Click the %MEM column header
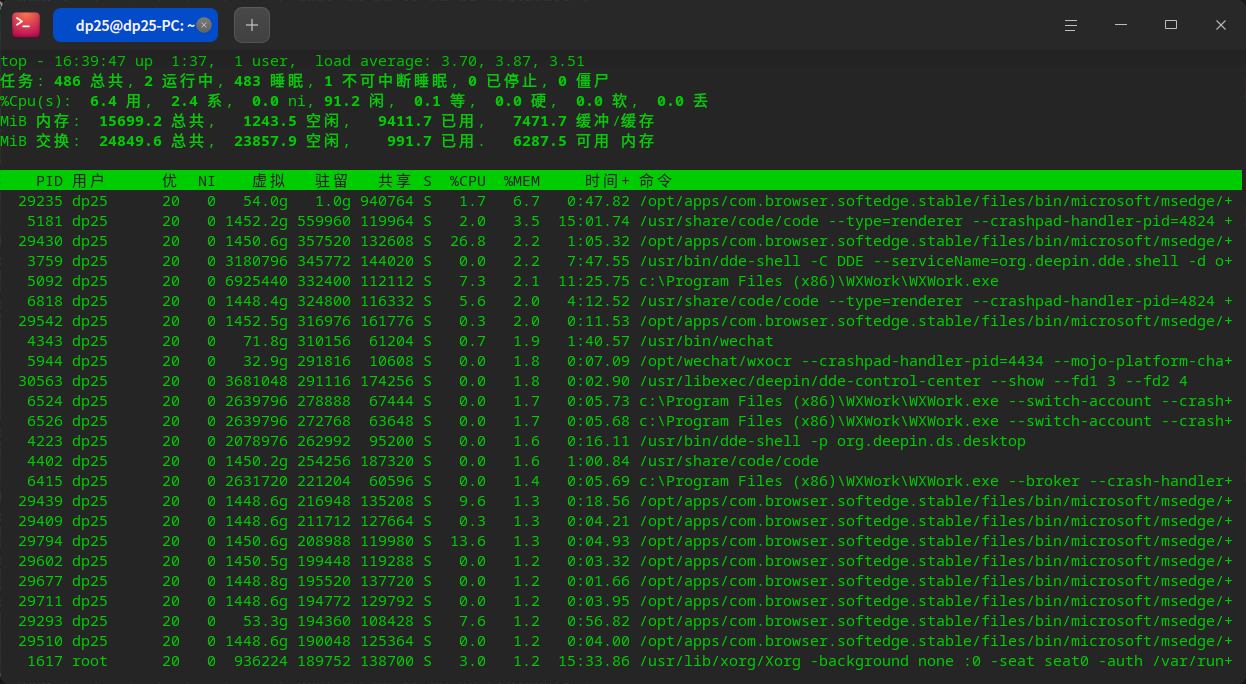The width and height of the screenshot is (1246, 684). point(522,181)
